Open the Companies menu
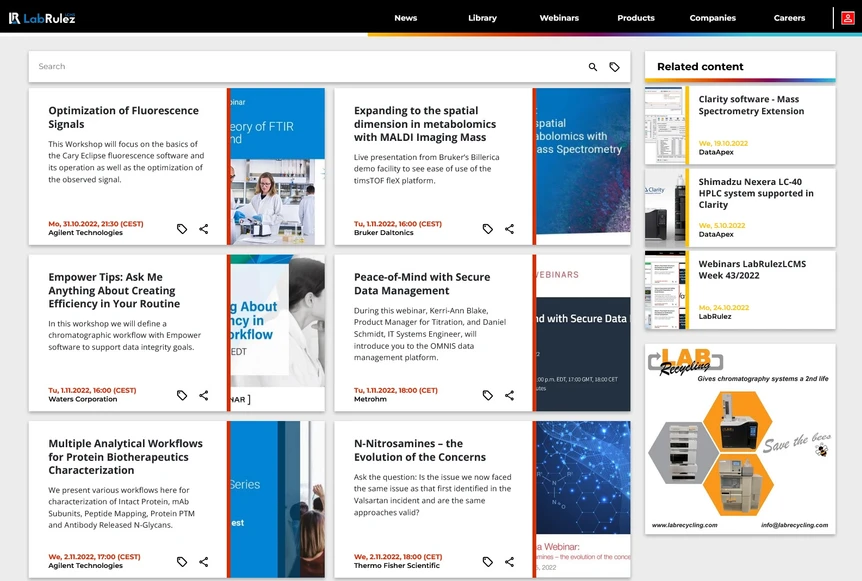The height and width of the screenshot is (581, 862). click(x=712, y=18)
